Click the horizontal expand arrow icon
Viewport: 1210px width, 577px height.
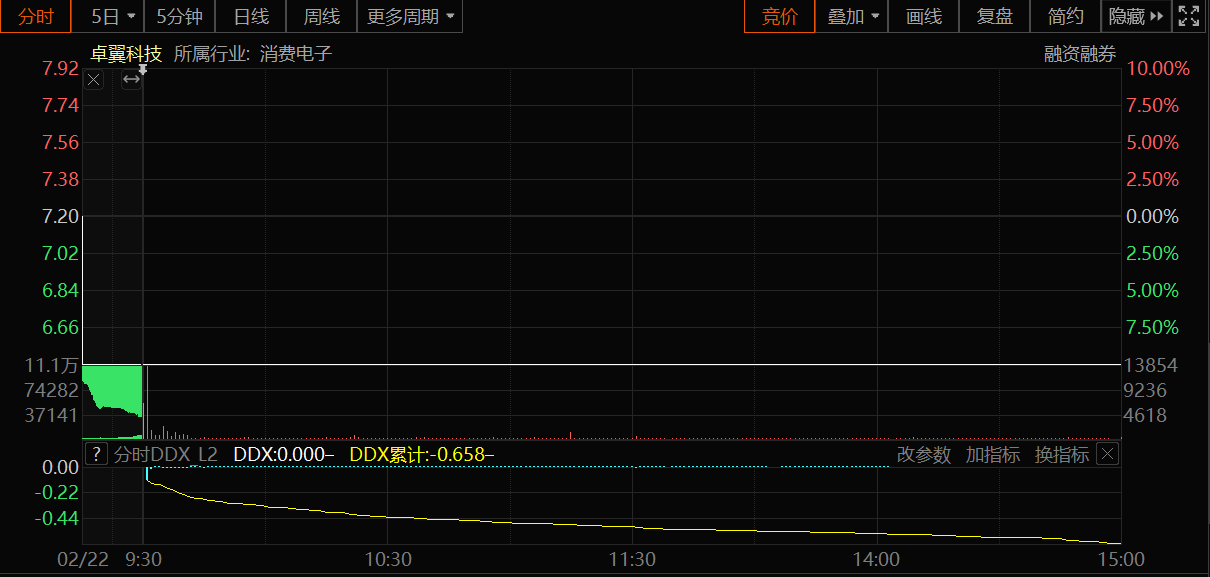pos(132,80)
